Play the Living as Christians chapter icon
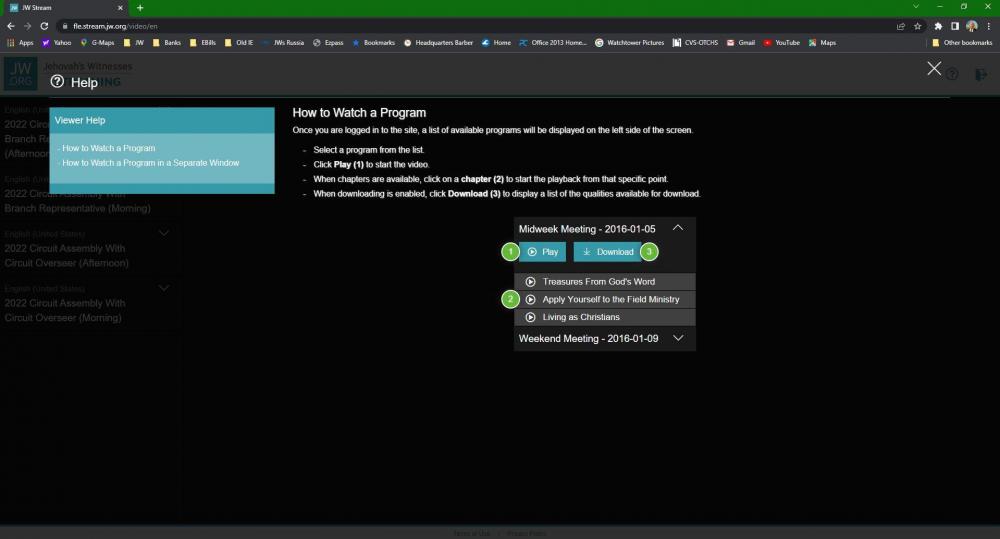1000x539 pixels. [x=530, y=317]
